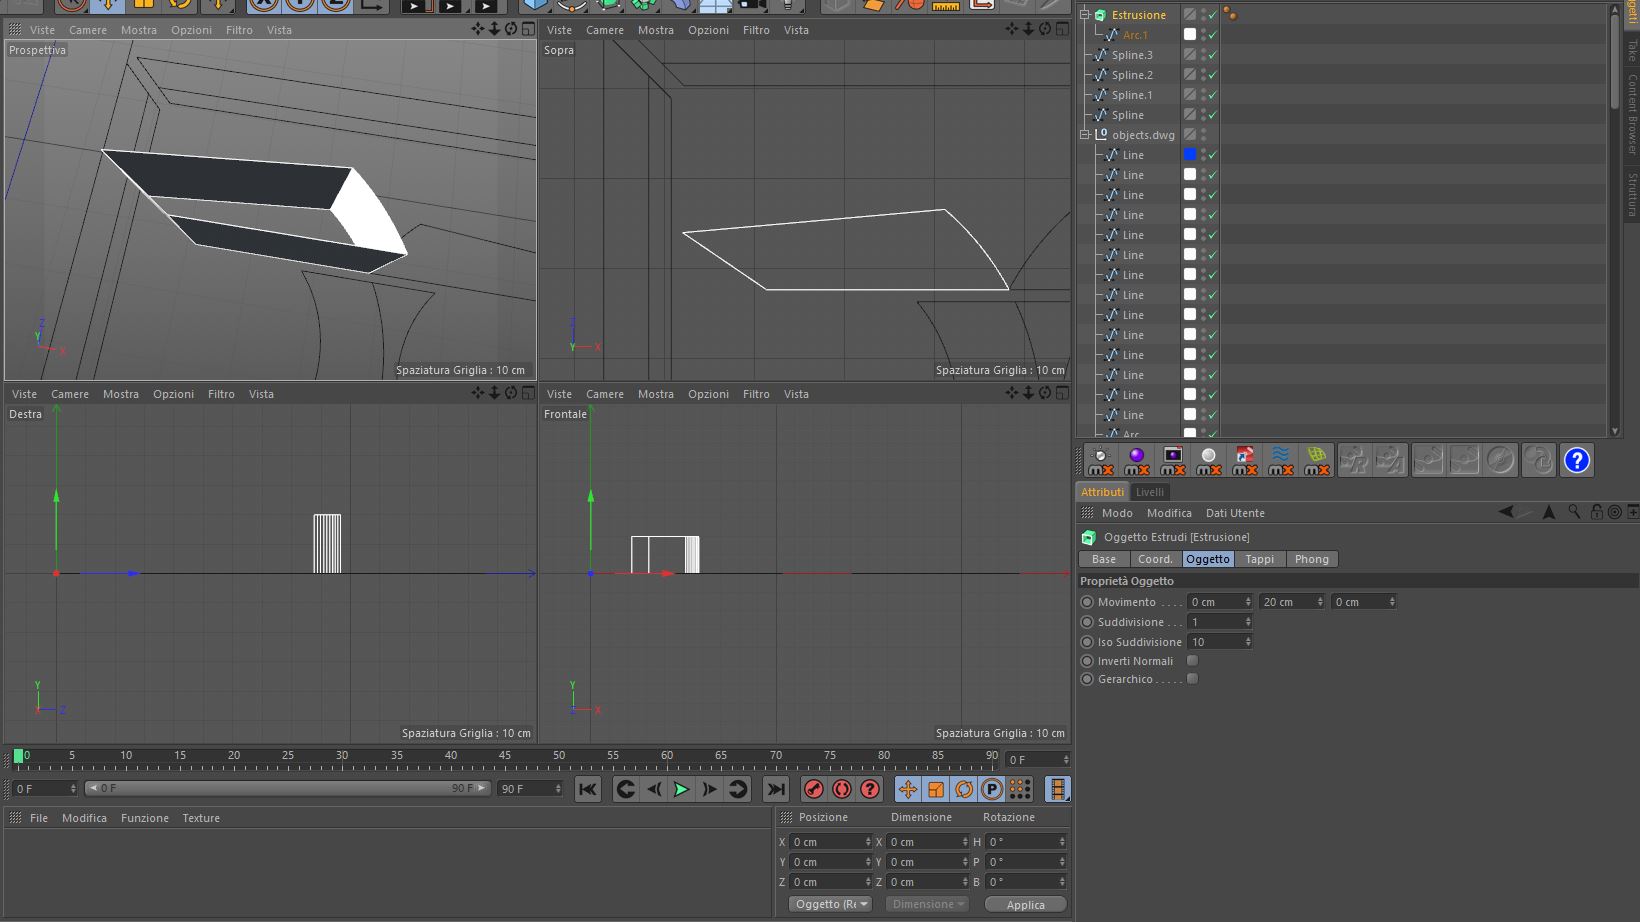The height and width of the screenshot is (922, 1640).
Task: Toggle the visibility dots of objects.dwg
Action: pos(1203,135)
